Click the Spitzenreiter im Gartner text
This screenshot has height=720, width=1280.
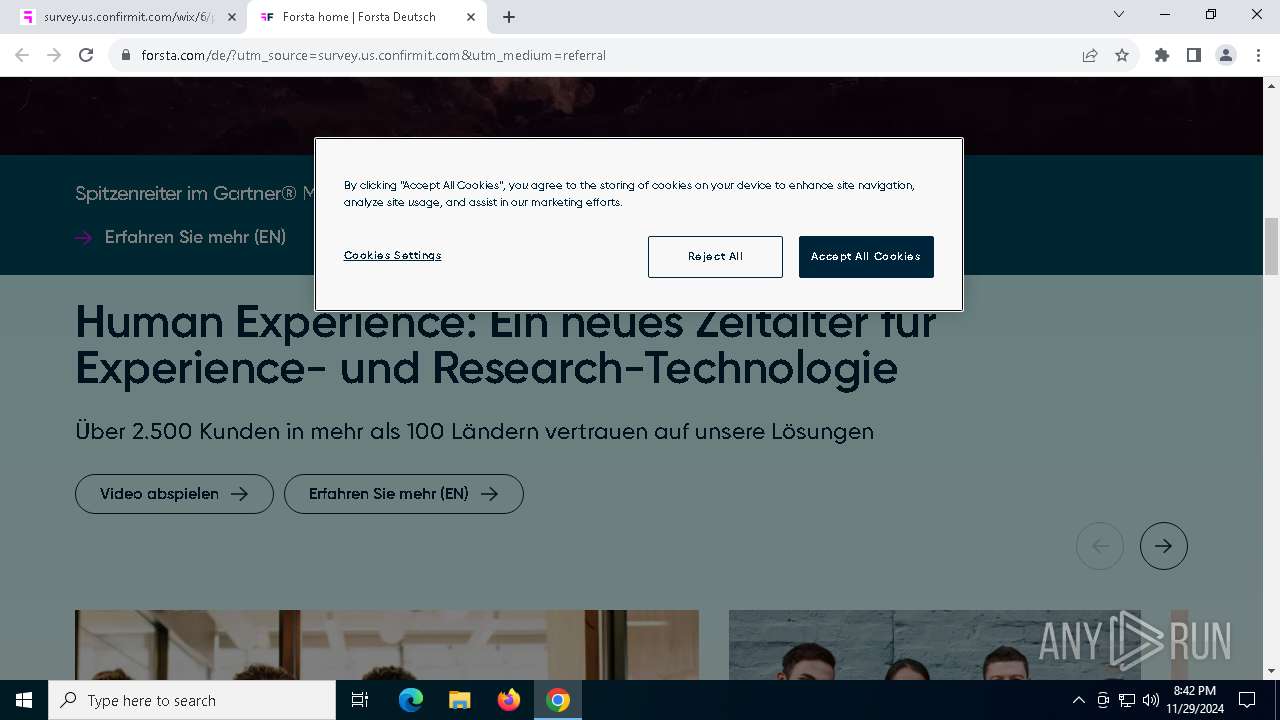[x=195, y=193]
